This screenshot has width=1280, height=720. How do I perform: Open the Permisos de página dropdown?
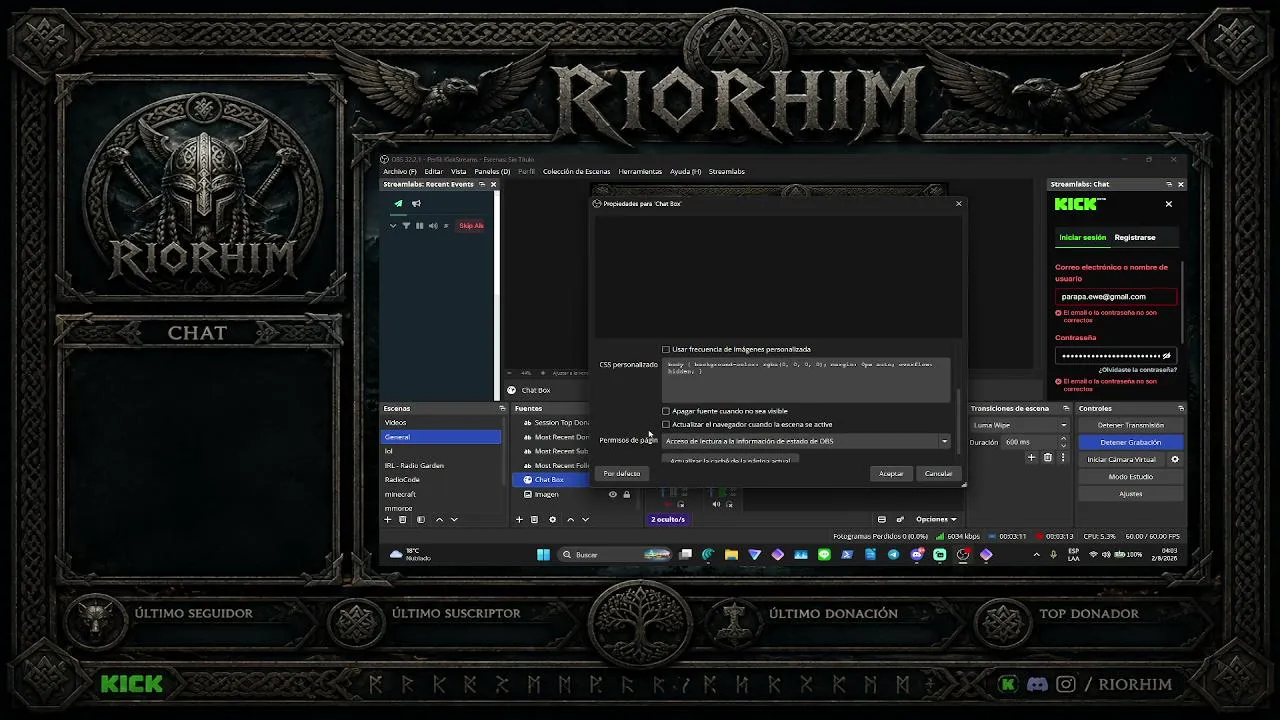tap(806, 441)
